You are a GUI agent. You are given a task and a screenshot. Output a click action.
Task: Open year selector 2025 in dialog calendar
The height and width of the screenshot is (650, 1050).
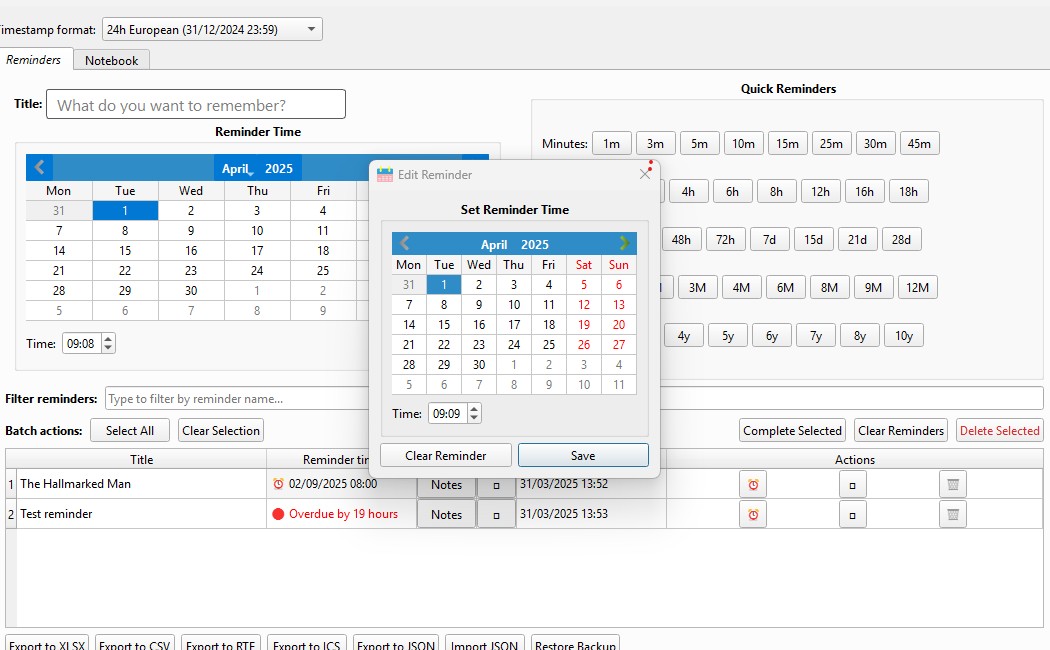click(534, 244)
